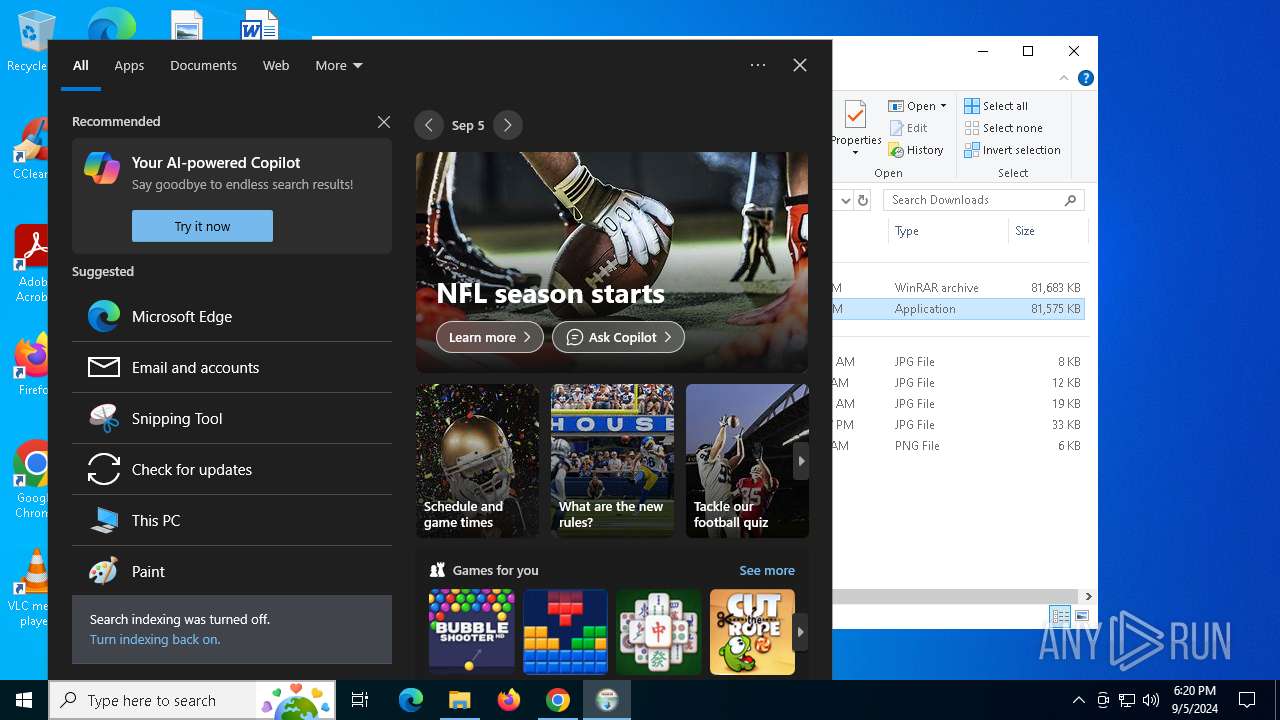Expand the More filter dropdown
The width and height of the screenshot is (1280, 720).
point(339,65)
